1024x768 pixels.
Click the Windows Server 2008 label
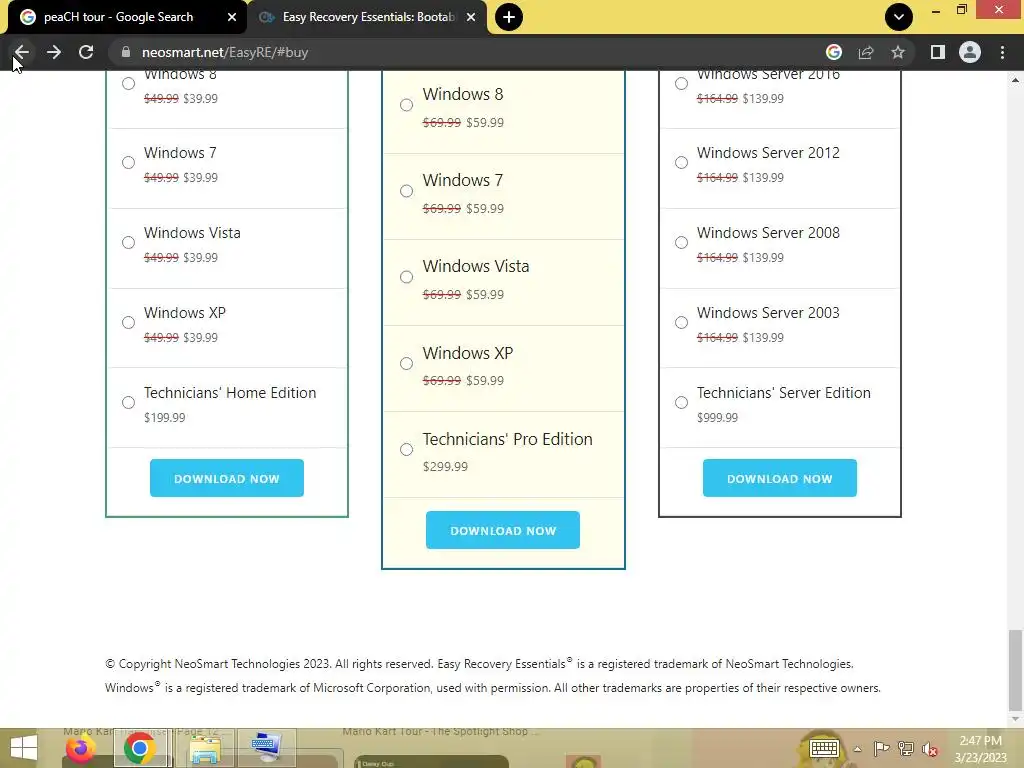pos(768,232)
